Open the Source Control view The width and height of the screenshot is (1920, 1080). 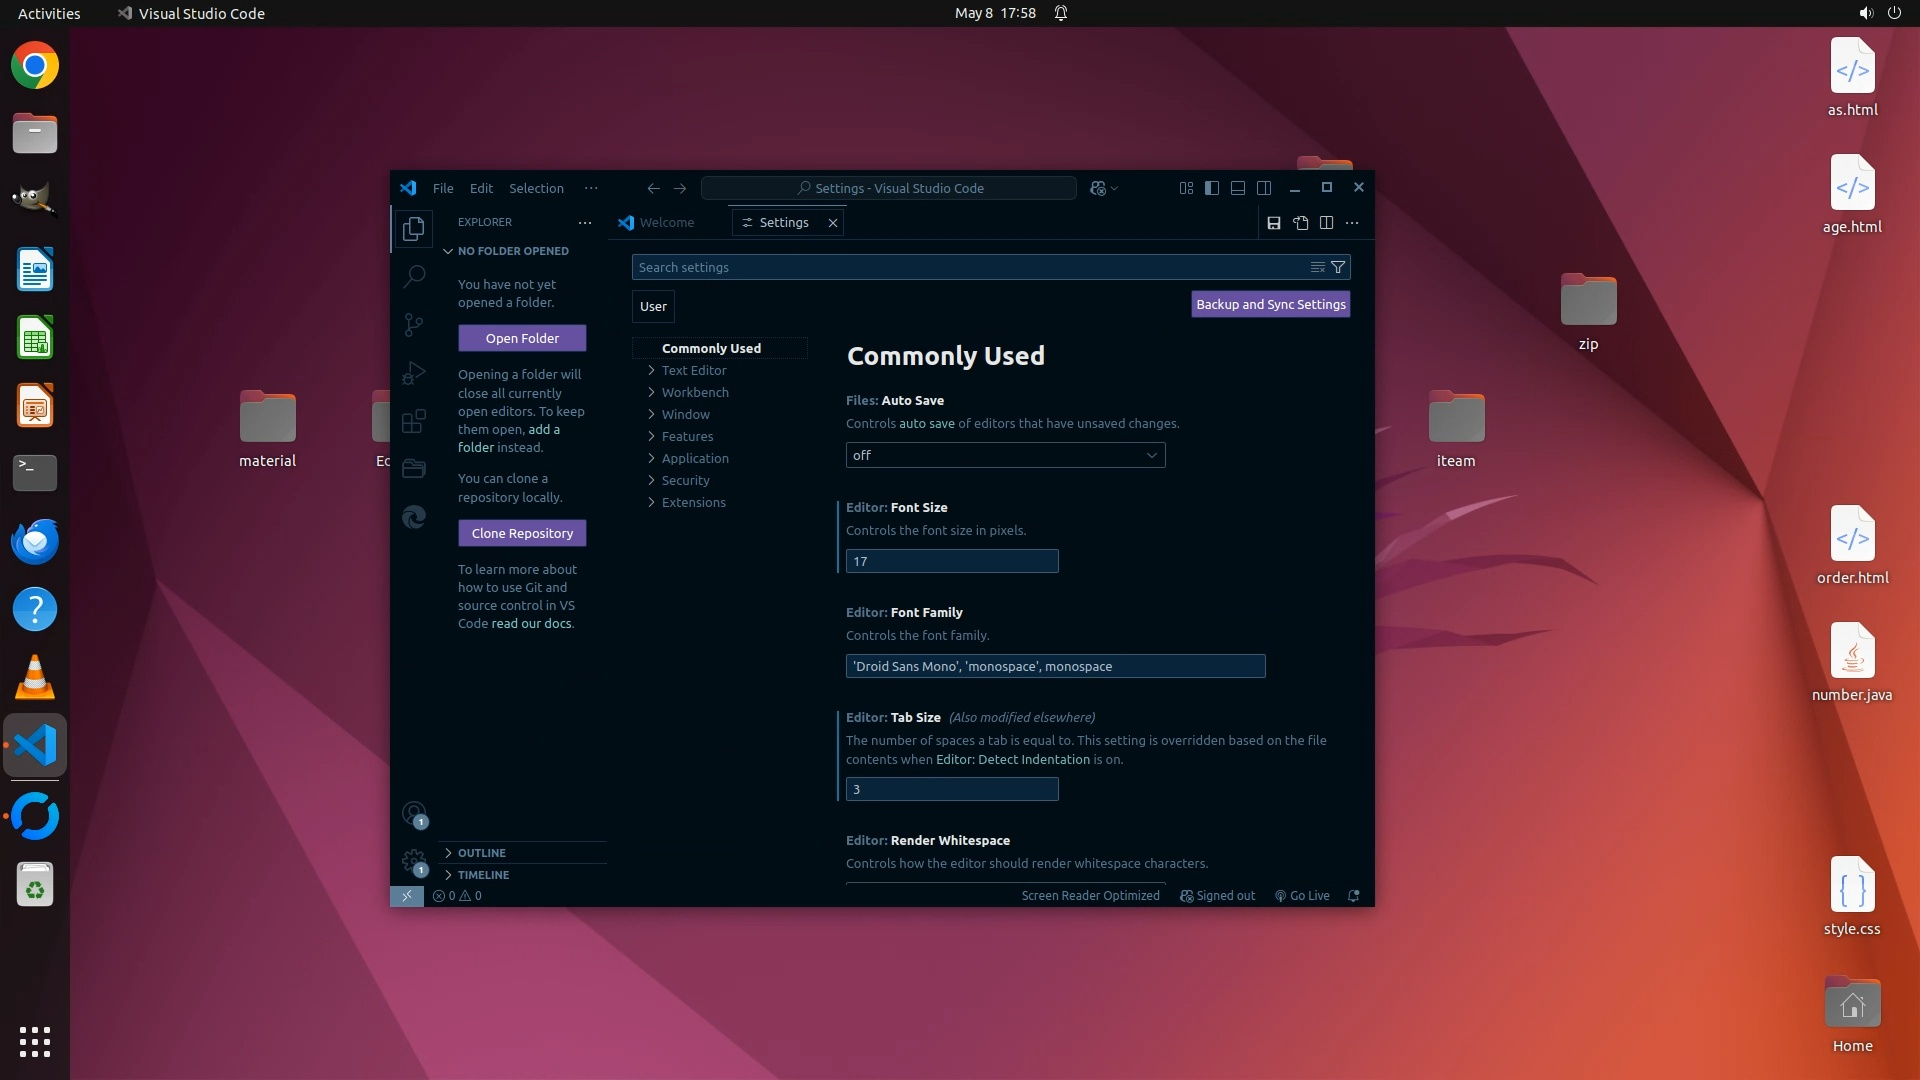(x=413, y=324)
